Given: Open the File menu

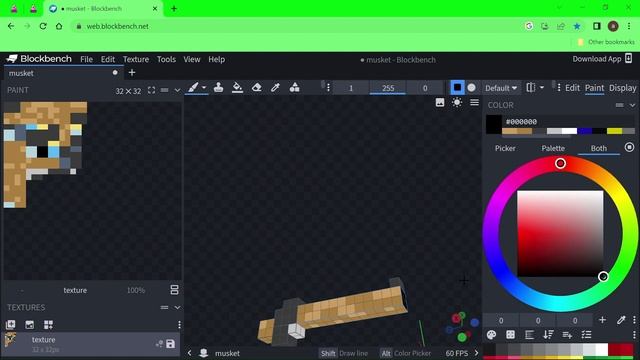Looking at the screenshot, I should pyautogui.click(x=86, y=59).
